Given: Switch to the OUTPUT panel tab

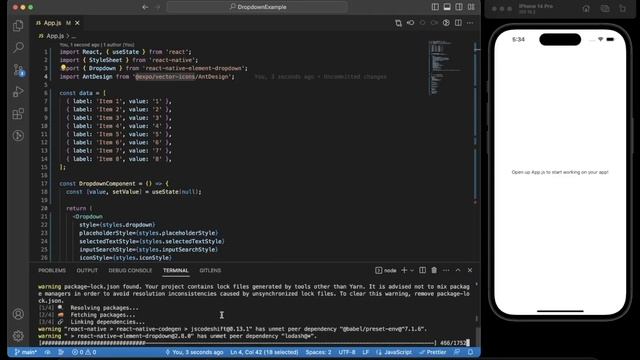Looking at the screenshot, I should 87,271.
